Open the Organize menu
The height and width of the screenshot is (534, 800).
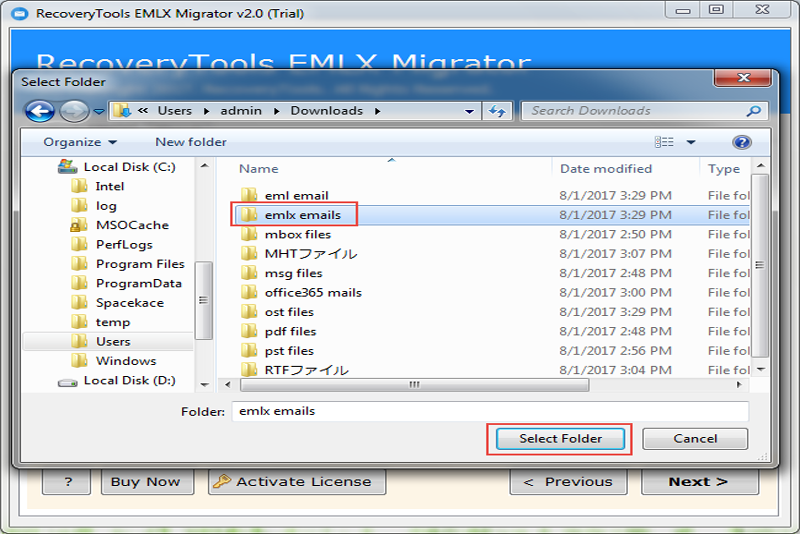tap(80, 142)
